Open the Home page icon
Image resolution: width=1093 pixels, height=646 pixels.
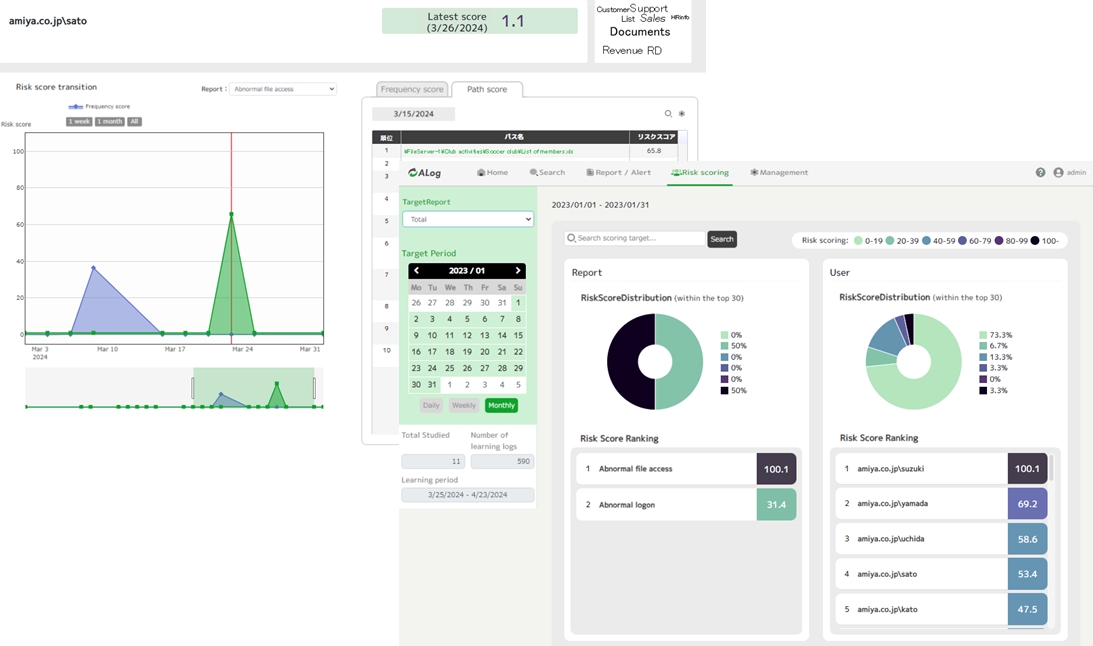[x=481, y=172]
